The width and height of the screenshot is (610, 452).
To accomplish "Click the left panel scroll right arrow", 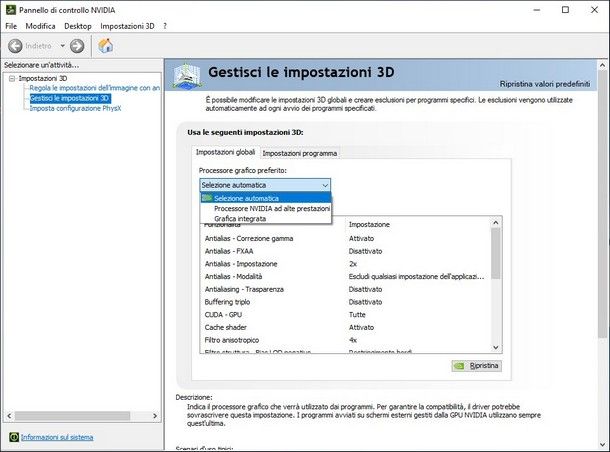I will (155, 416).
